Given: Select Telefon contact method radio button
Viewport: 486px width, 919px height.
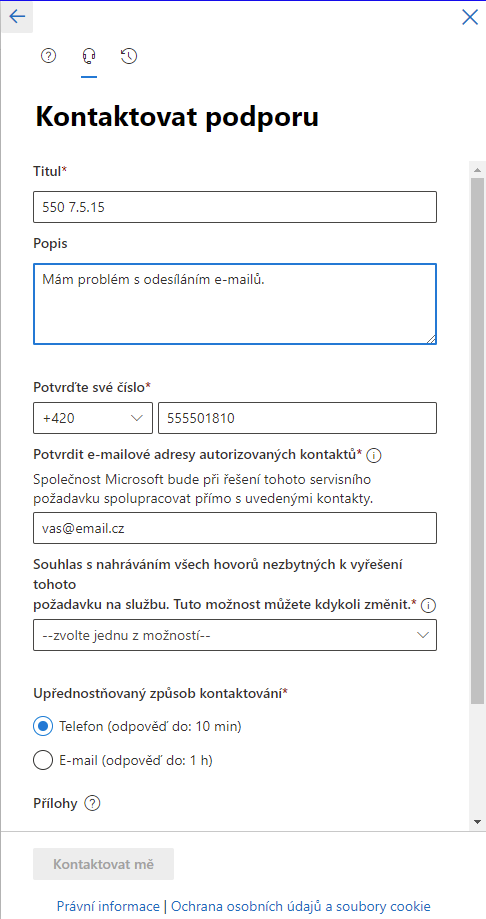Looking at the screenshot, I should [x=43, y=726].
